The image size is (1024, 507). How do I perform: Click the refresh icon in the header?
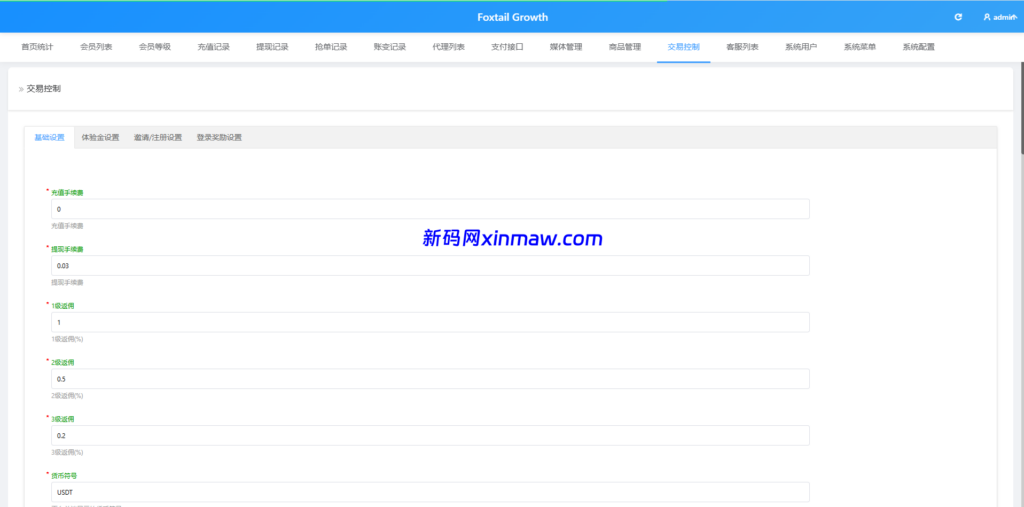[x=958, y=17]
